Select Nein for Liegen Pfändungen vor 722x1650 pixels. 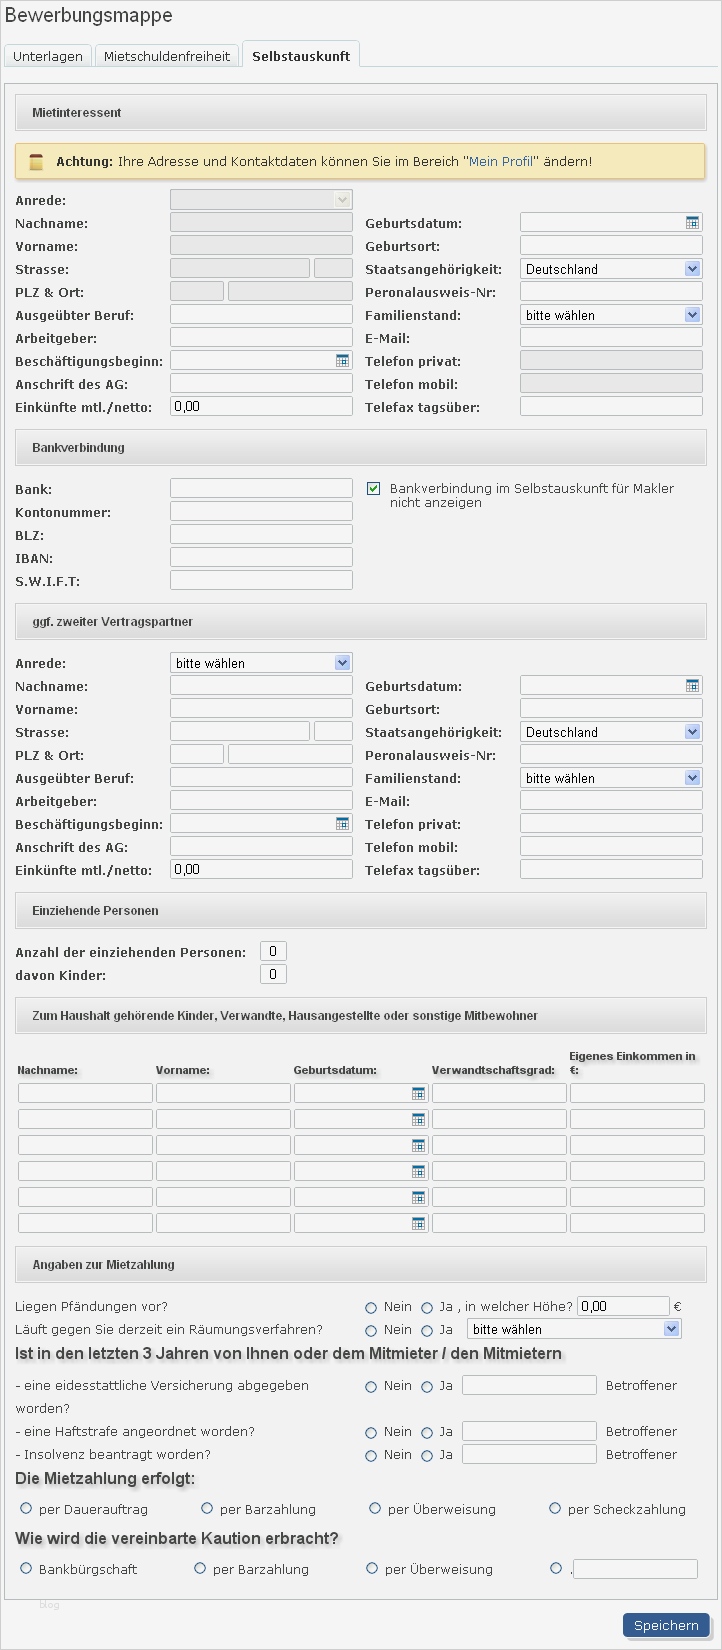click(371, 1305)
